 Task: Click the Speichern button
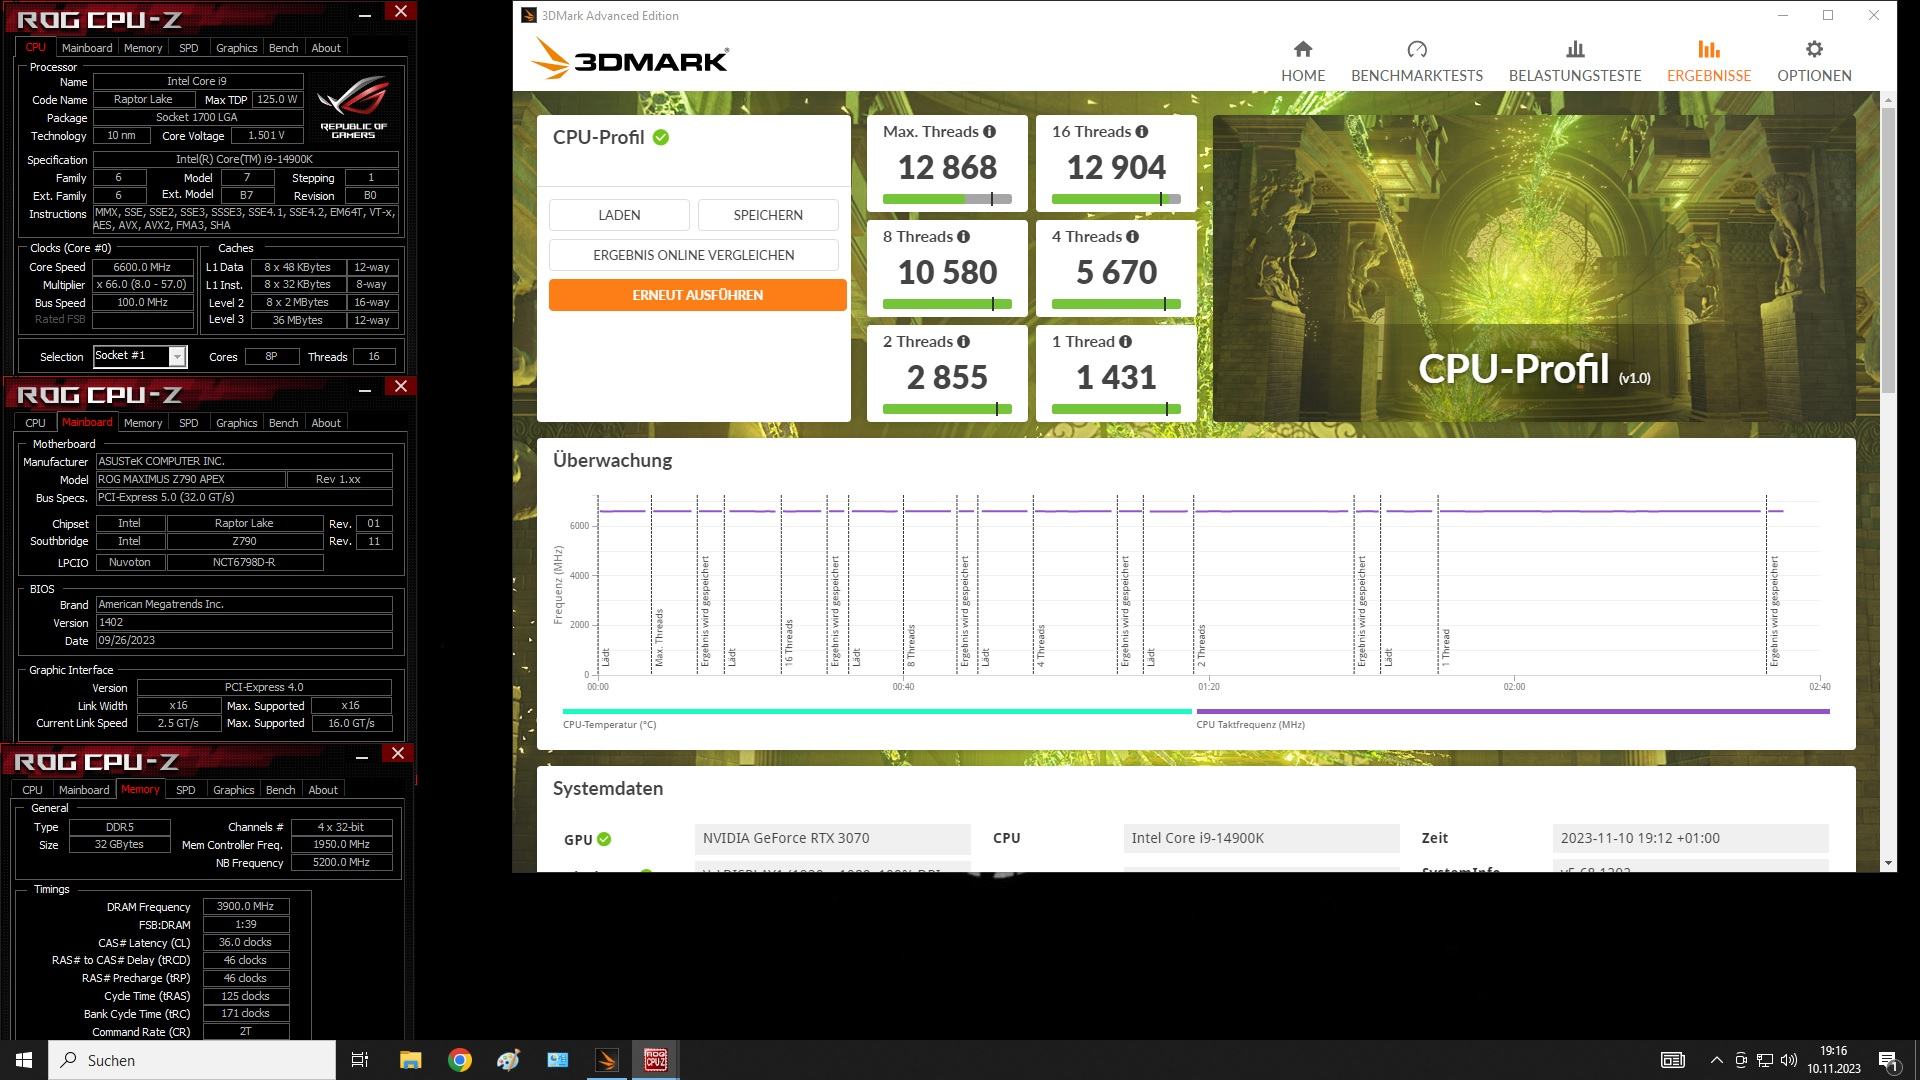pos(767,215)
